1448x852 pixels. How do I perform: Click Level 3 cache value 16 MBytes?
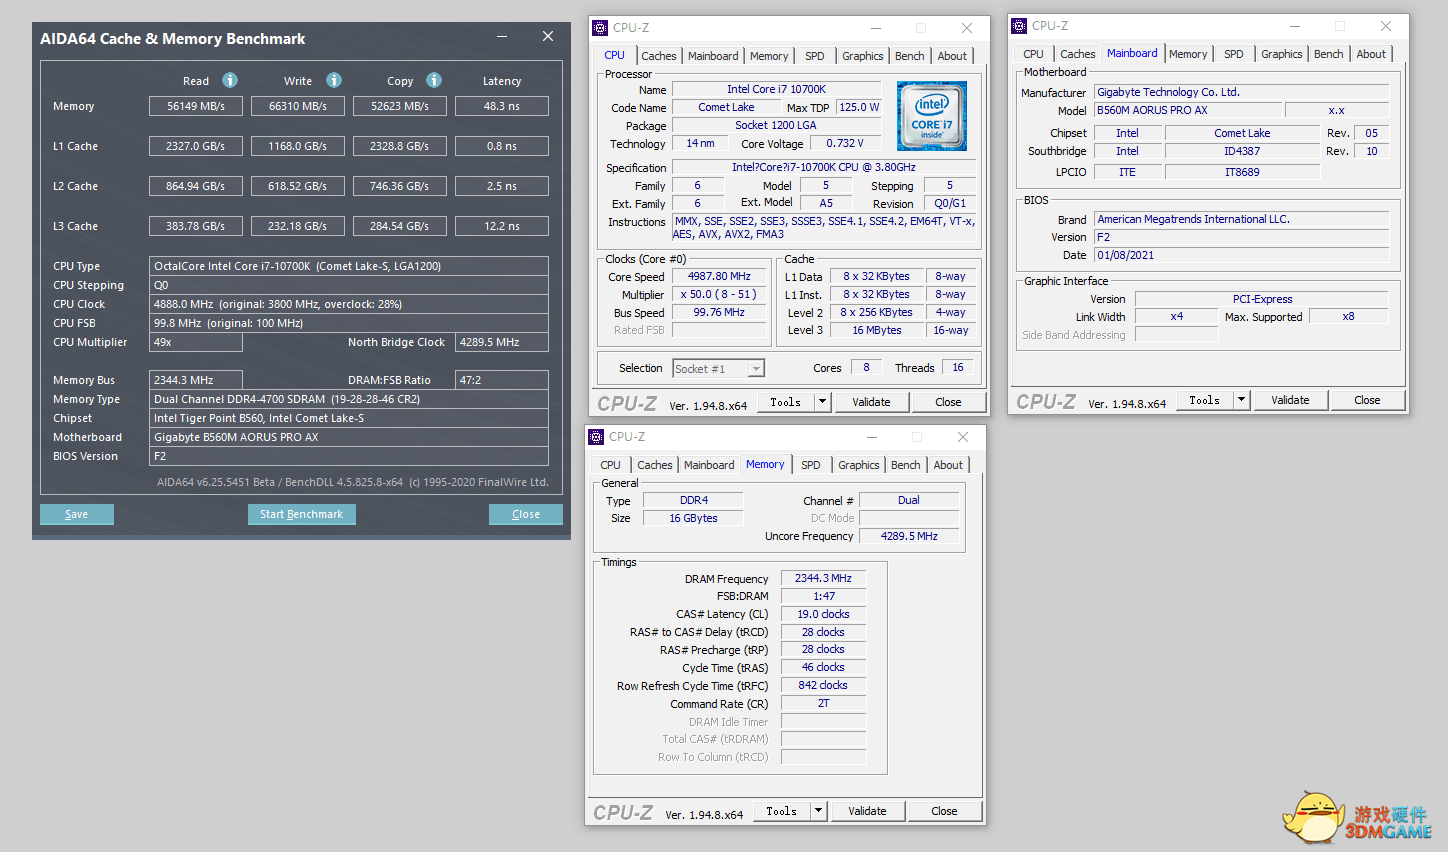coord(877,330)
